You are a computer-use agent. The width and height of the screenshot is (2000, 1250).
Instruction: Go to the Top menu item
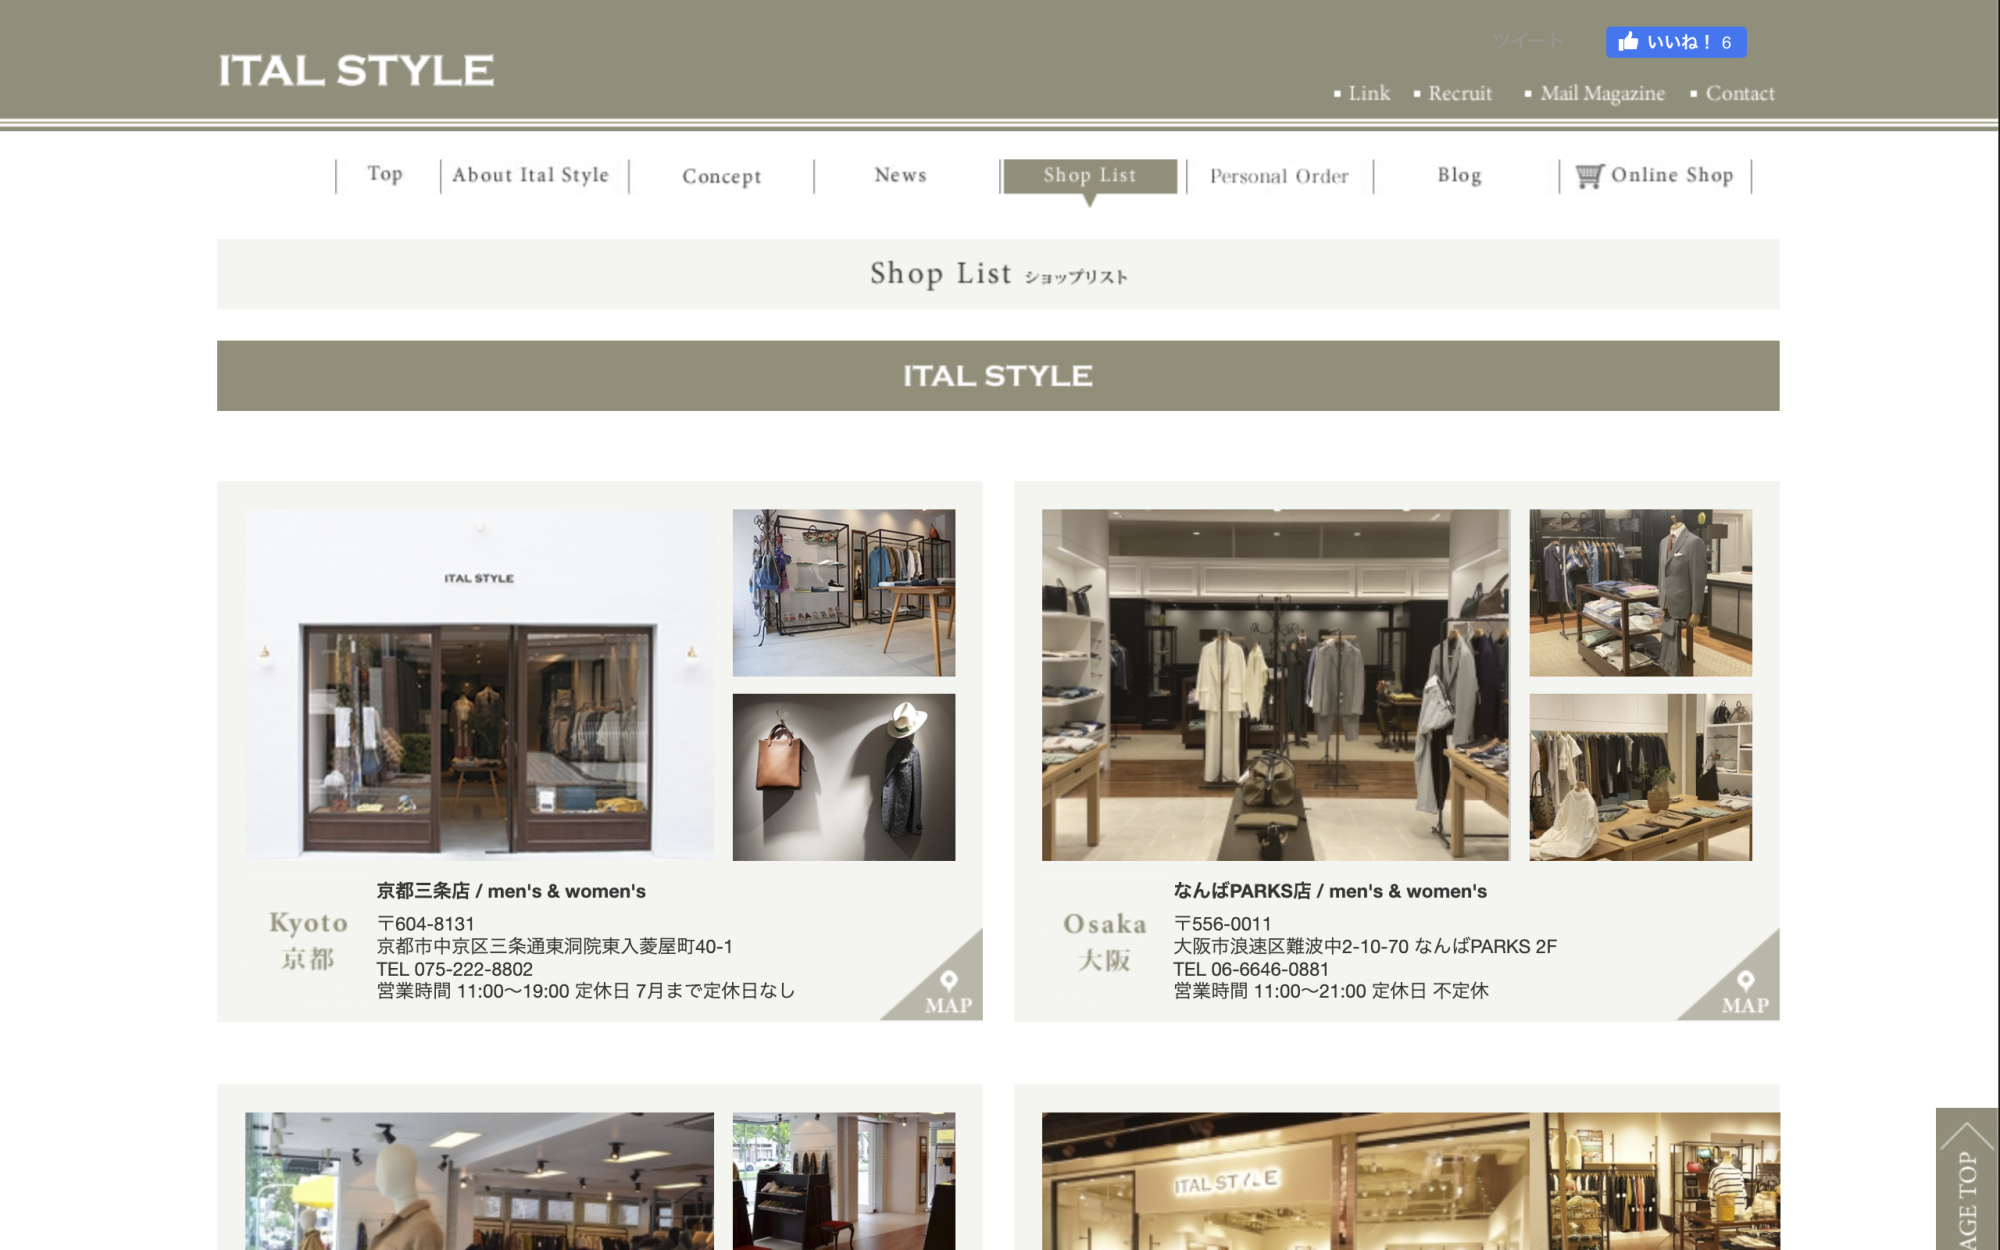(x=385, y=174)
